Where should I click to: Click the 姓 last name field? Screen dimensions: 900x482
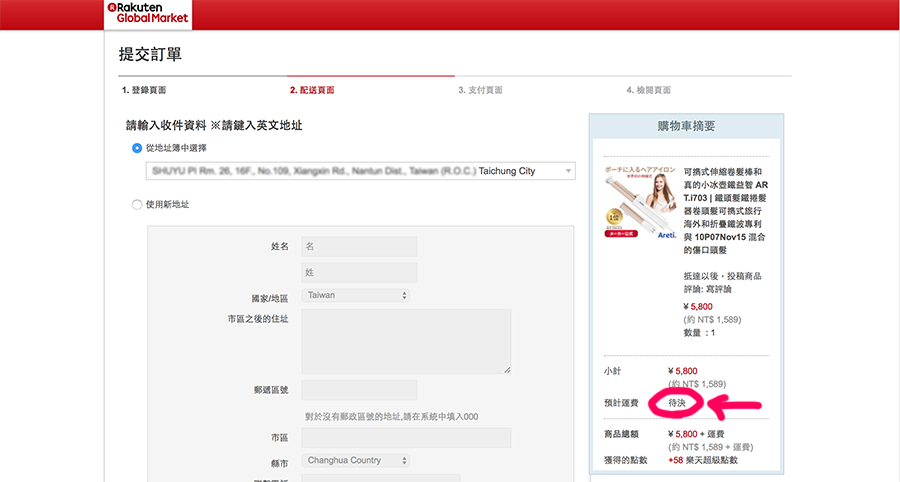(x=359, y=272)
